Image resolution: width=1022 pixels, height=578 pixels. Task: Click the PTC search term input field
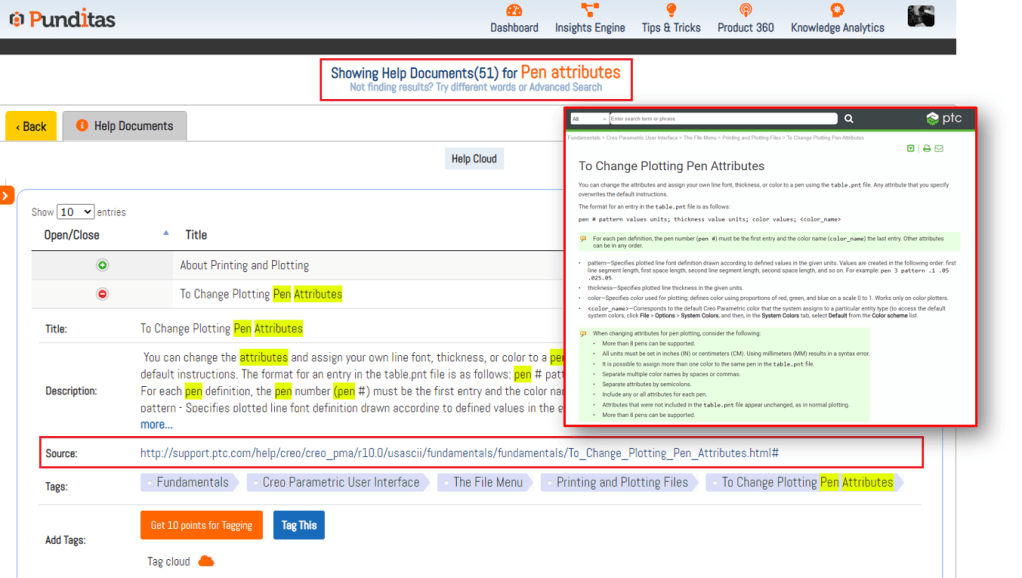coord(723,118)
